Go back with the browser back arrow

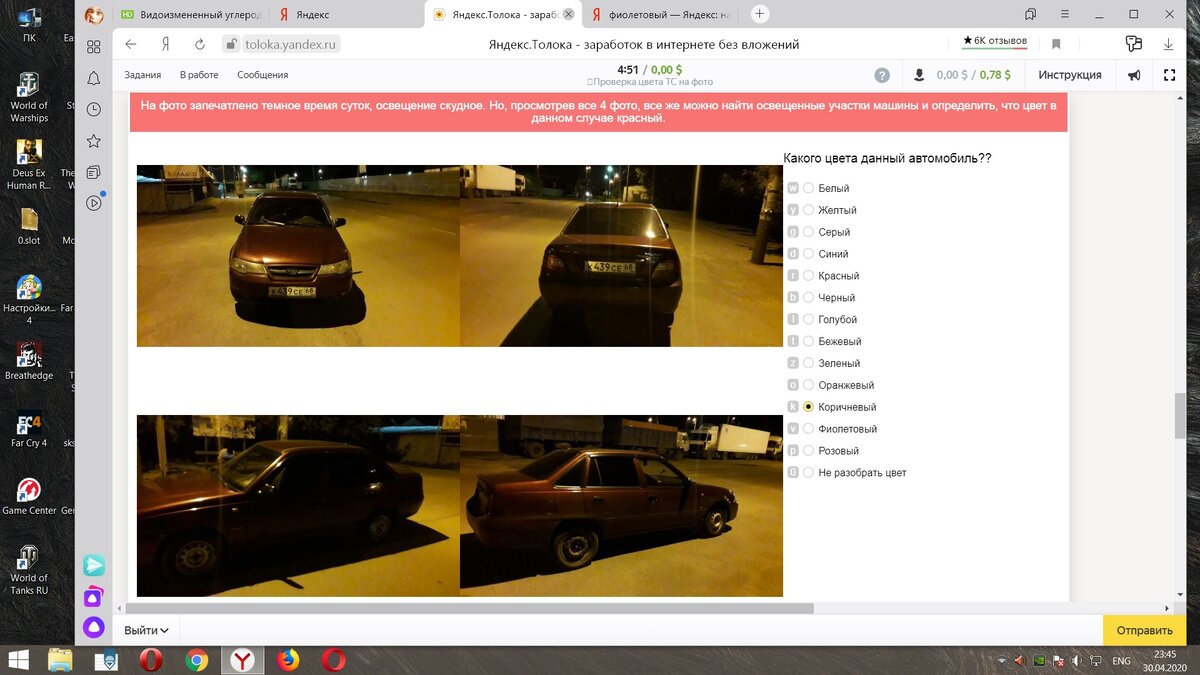(x=131, y=45)
